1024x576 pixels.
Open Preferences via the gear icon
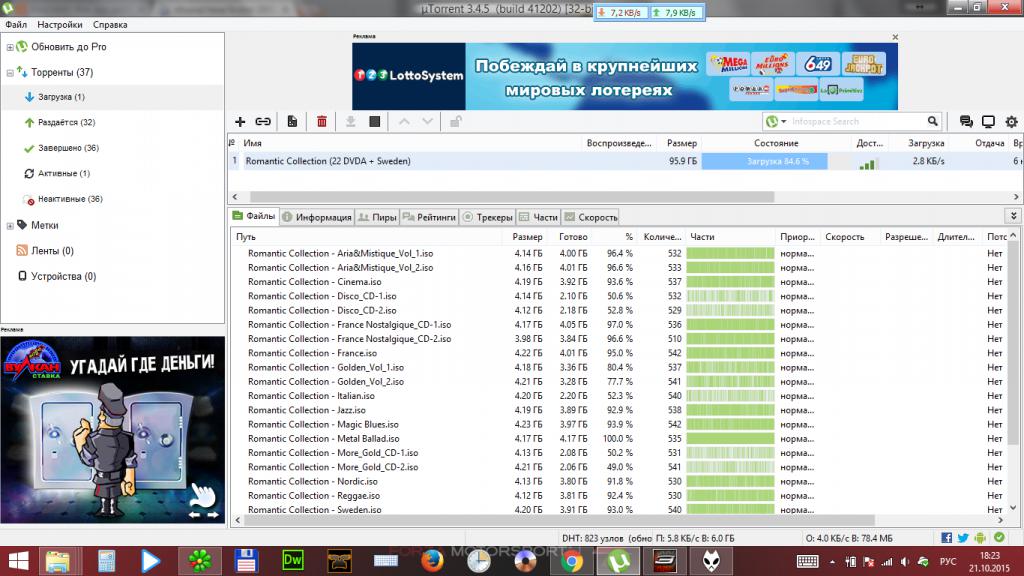click(1011, 121)
